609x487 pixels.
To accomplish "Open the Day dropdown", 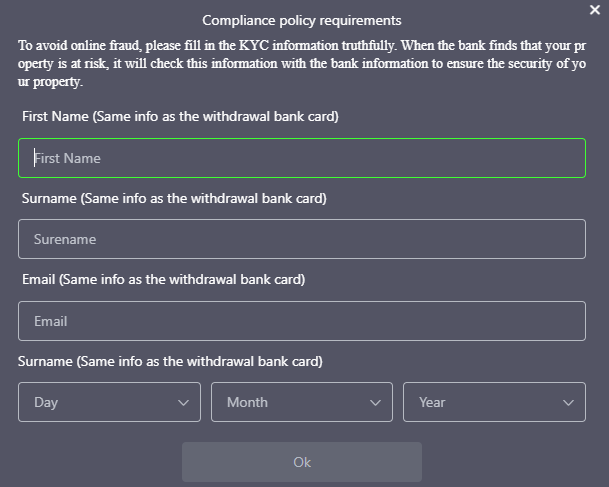I will click(x=109, y=402).
